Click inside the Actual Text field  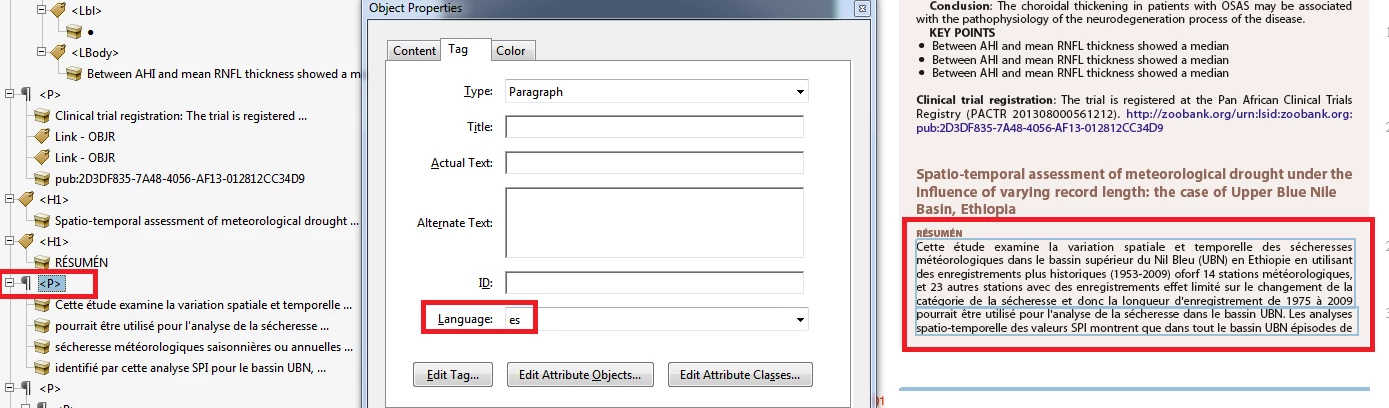pyautogui.click(x=655, y=162)
